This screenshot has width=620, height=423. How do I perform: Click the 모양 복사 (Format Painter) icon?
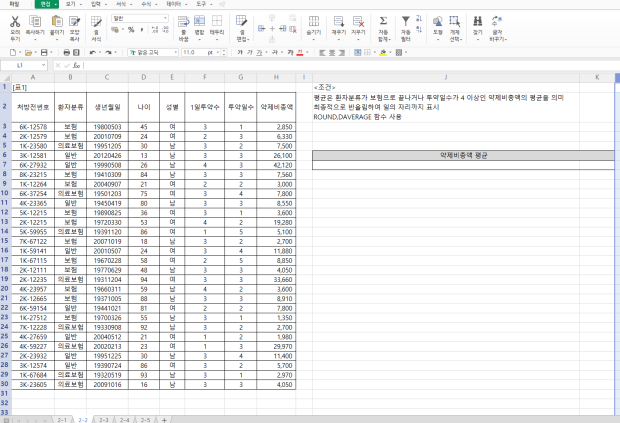(74, 24)
